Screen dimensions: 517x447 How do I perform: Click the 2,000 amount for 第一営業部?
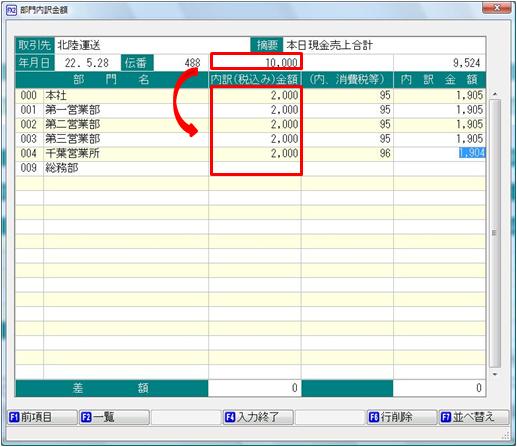coord(255,110)
